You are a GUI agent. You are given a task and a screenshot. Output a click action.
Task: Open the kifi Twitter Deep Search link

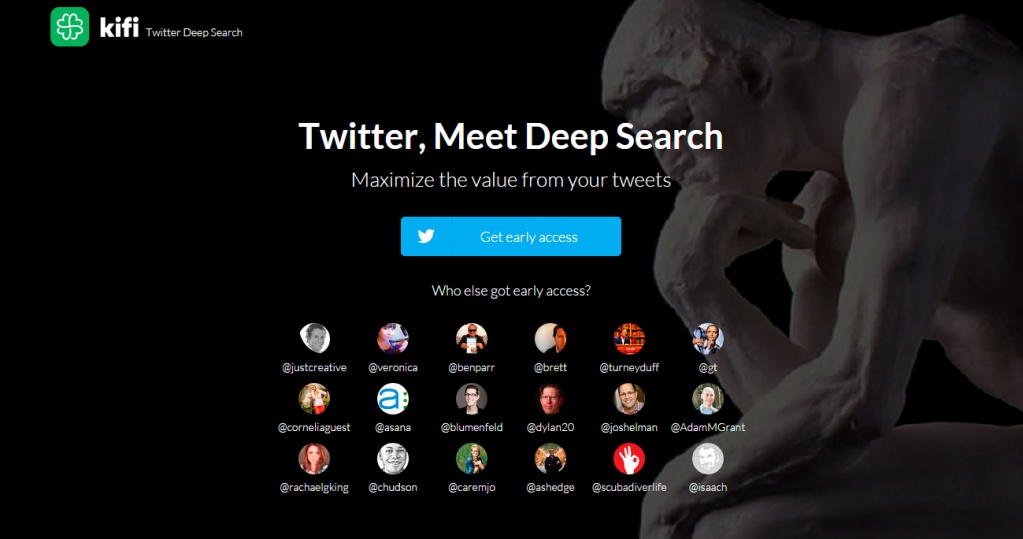[171, 28]
